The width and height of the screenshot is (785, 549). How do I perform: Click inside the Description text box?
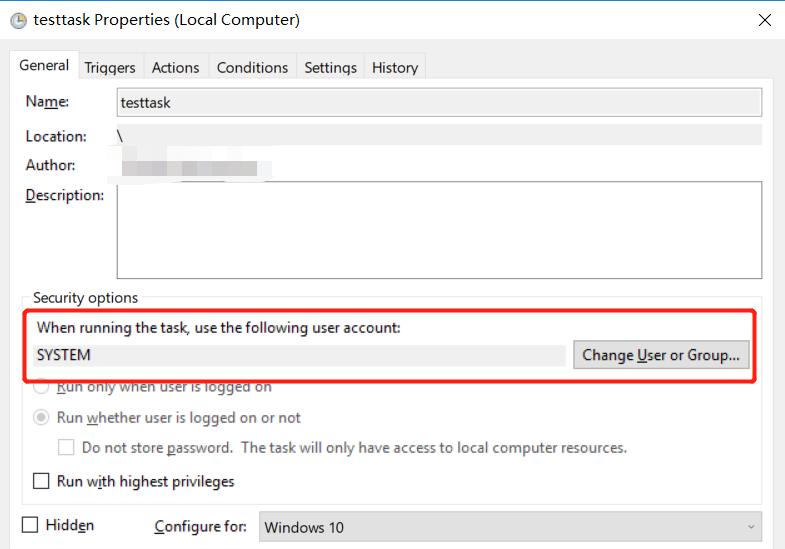coord(439,229)
